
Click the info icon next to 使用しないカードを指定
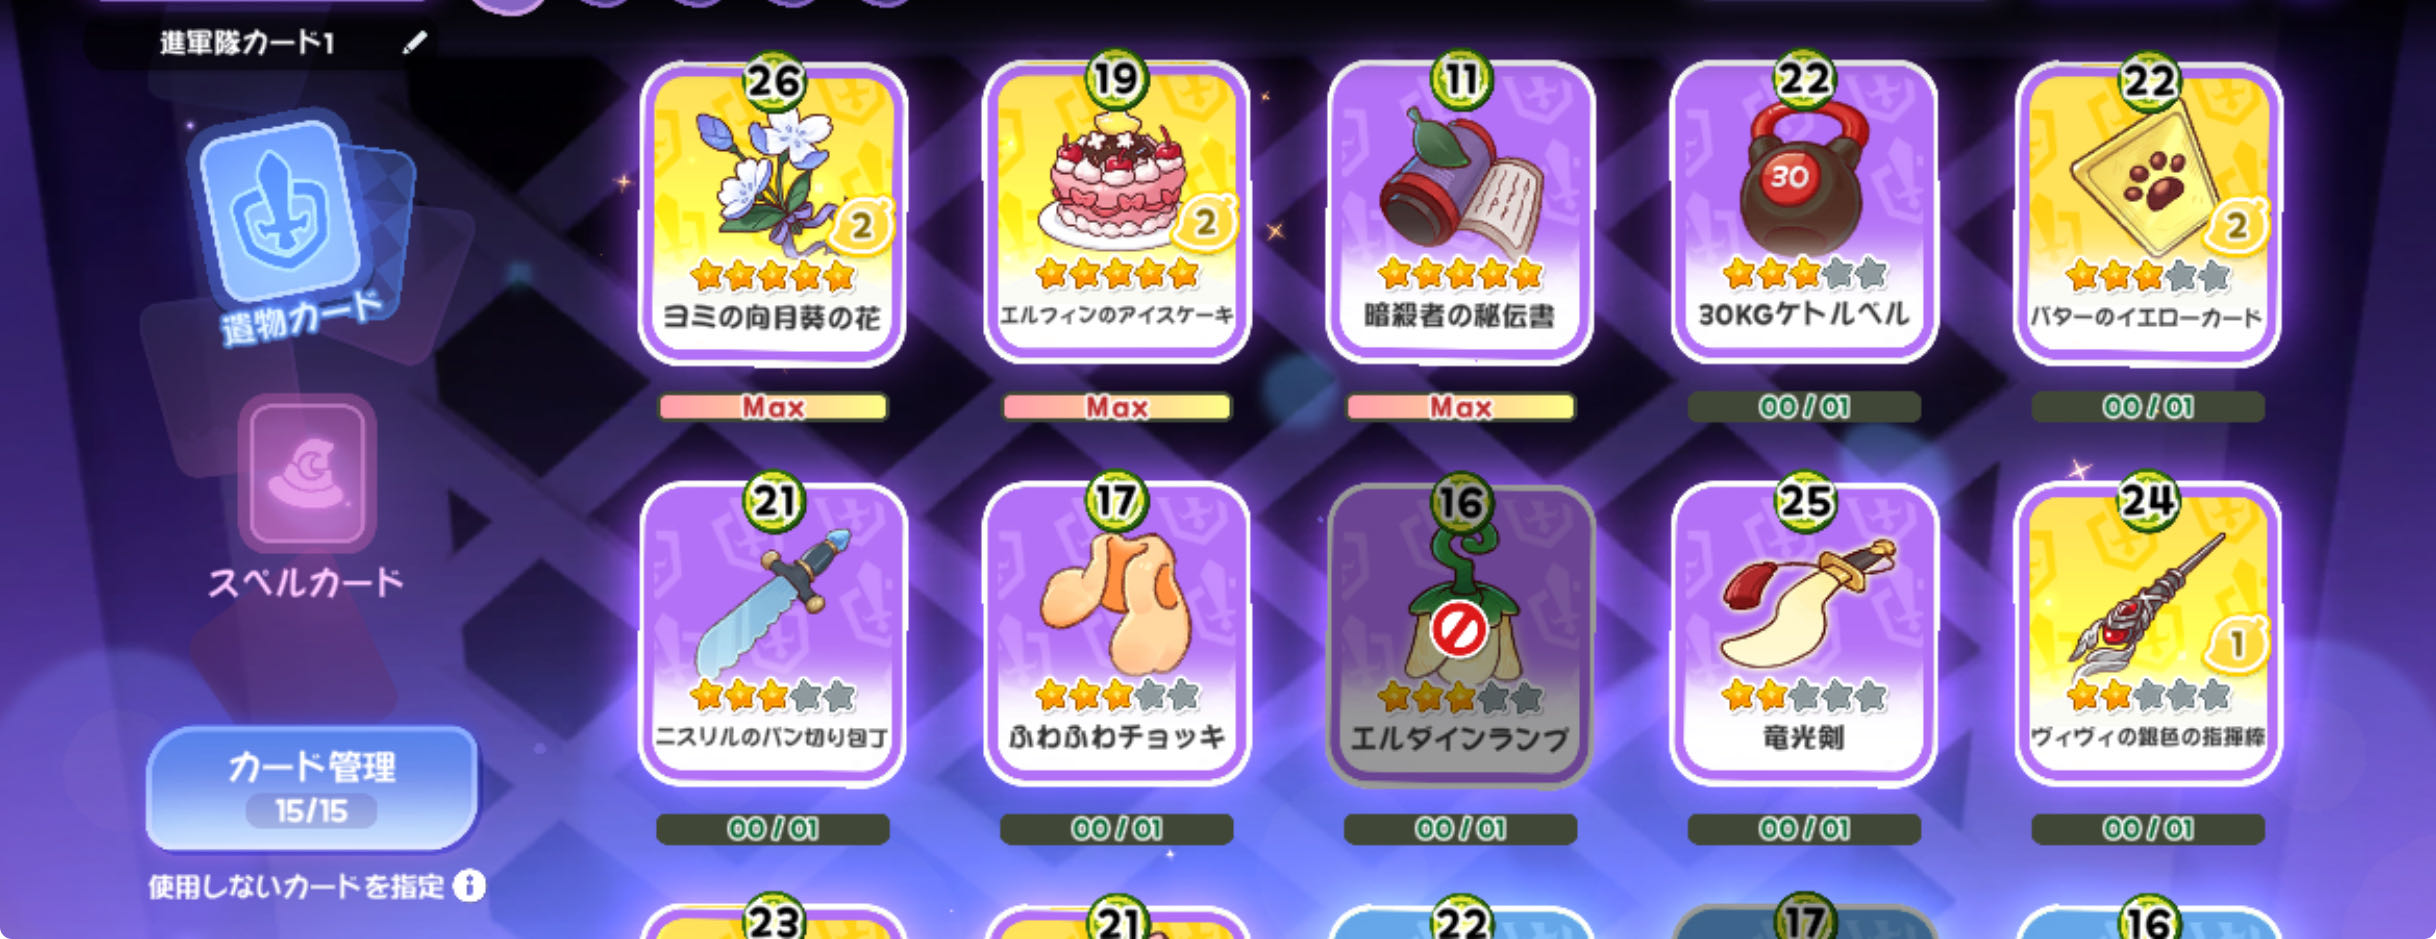point(469,885)
